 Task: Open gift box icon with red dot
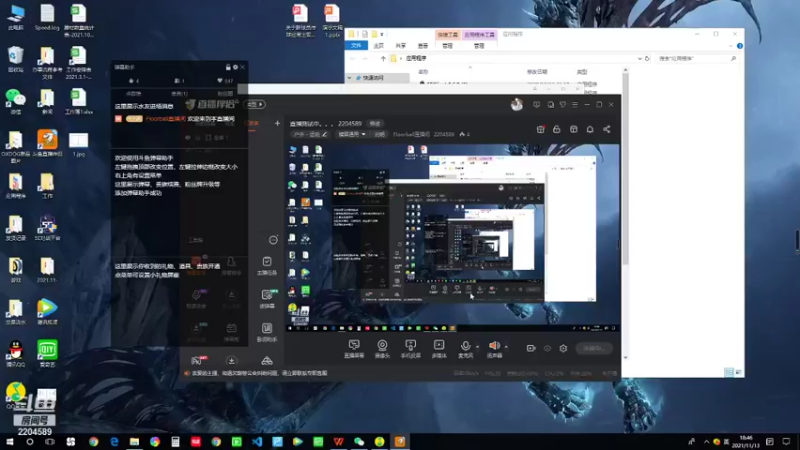[540, 130]
